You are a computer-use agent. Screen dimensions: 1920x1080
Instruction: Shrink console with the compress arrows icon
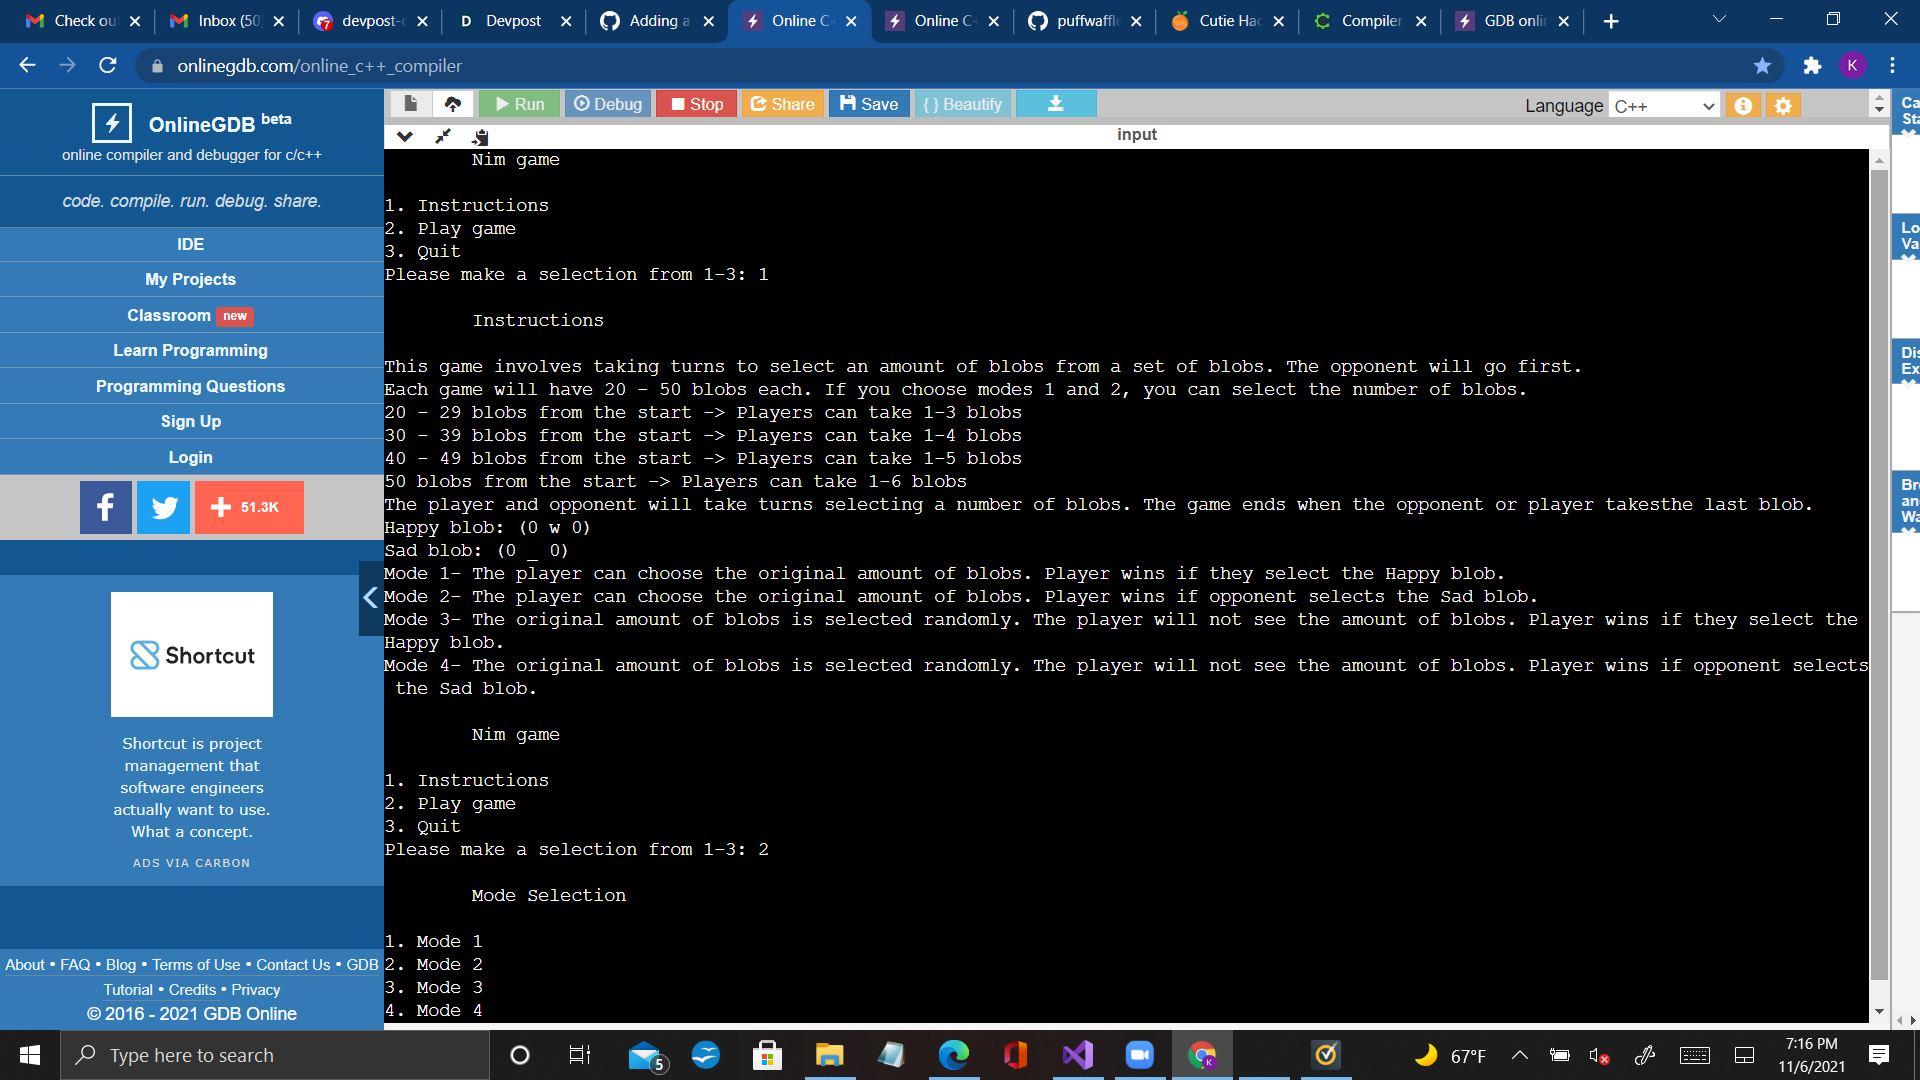click(x=443, y=136)
